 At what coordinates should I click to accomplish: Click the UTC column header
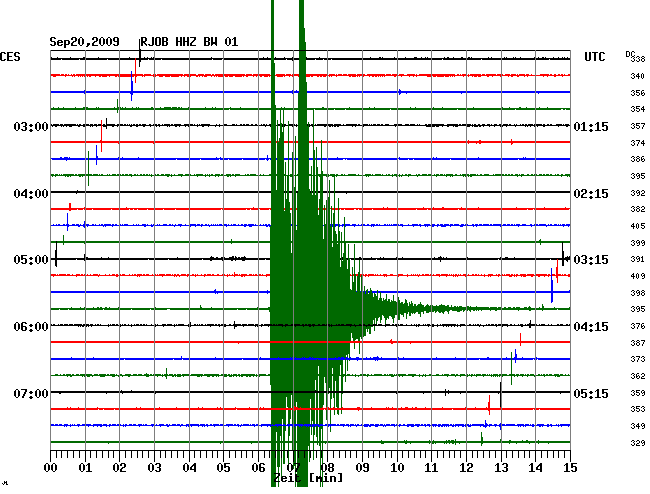tap(594, 57)
